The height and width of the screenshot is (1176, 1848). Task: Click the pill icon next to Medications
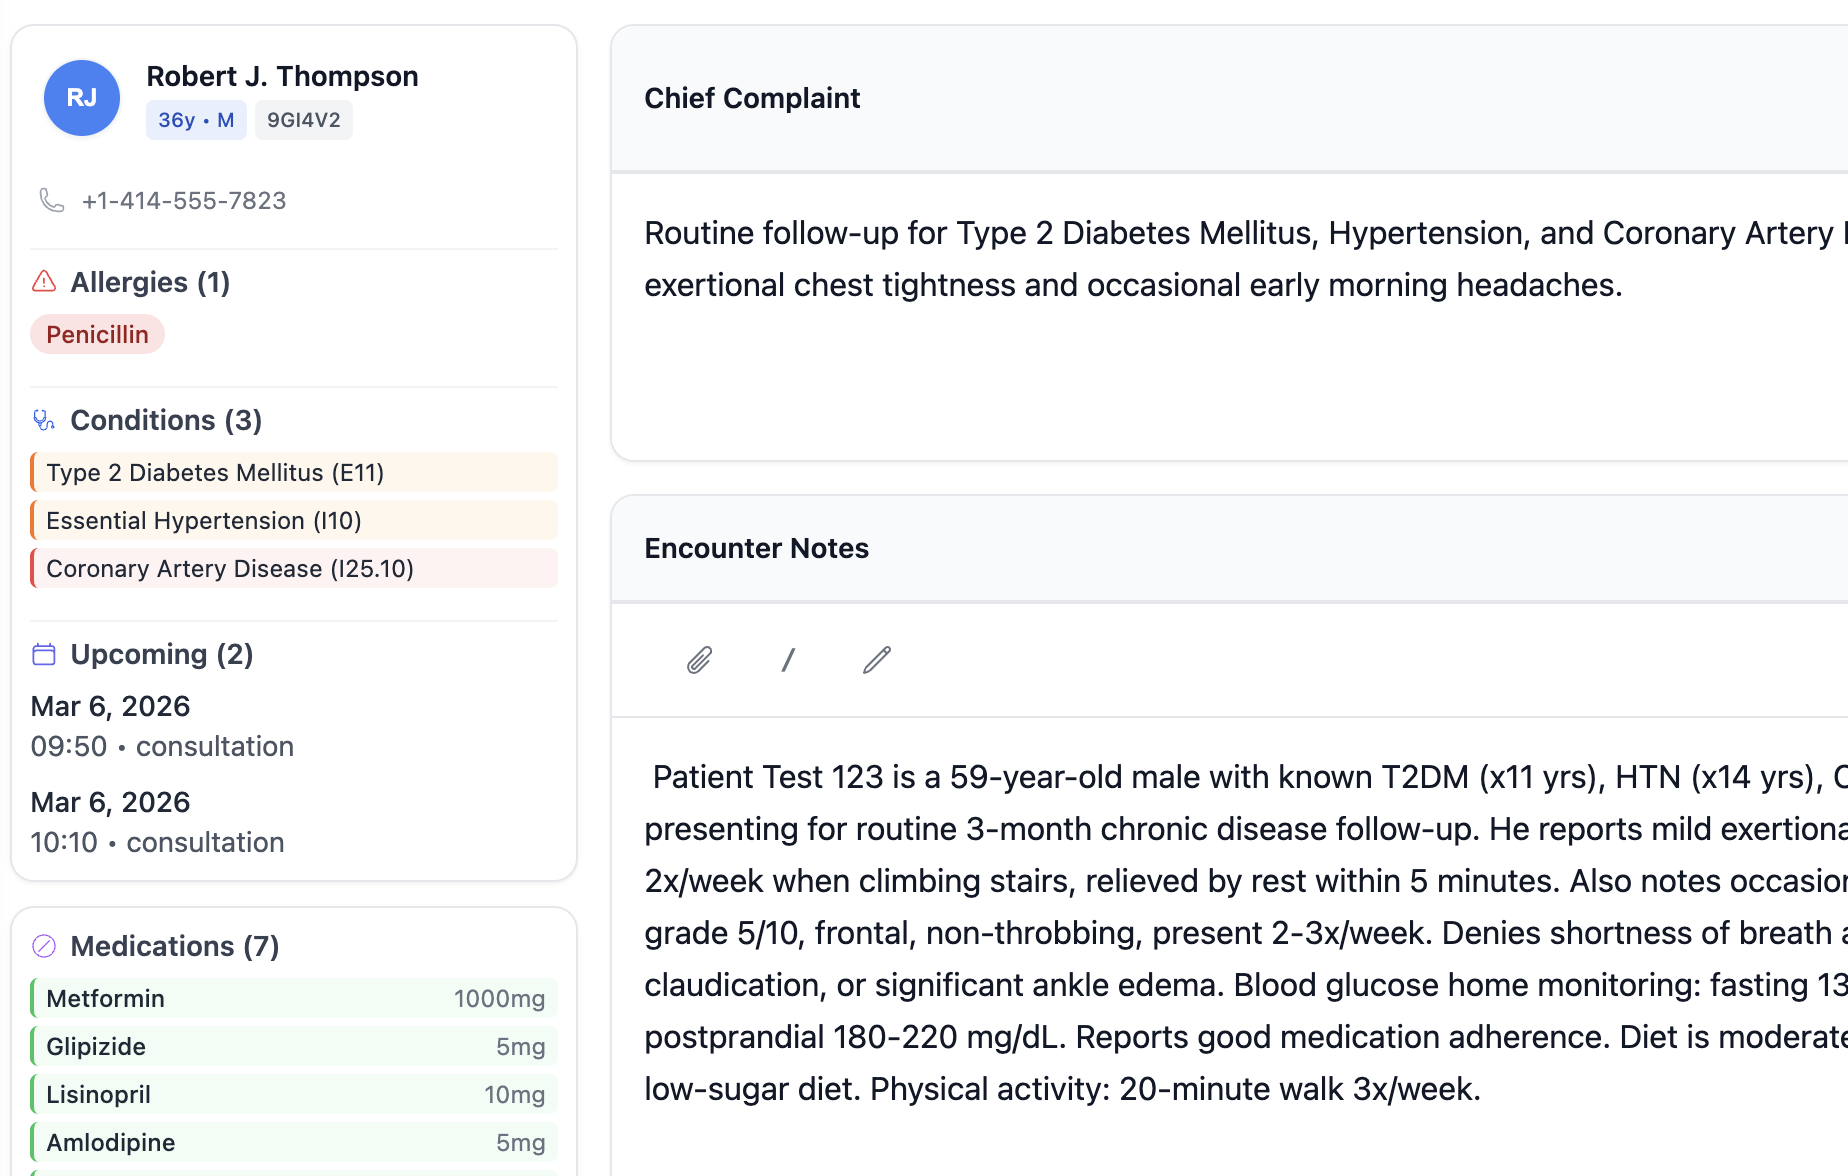click(43, 945)
